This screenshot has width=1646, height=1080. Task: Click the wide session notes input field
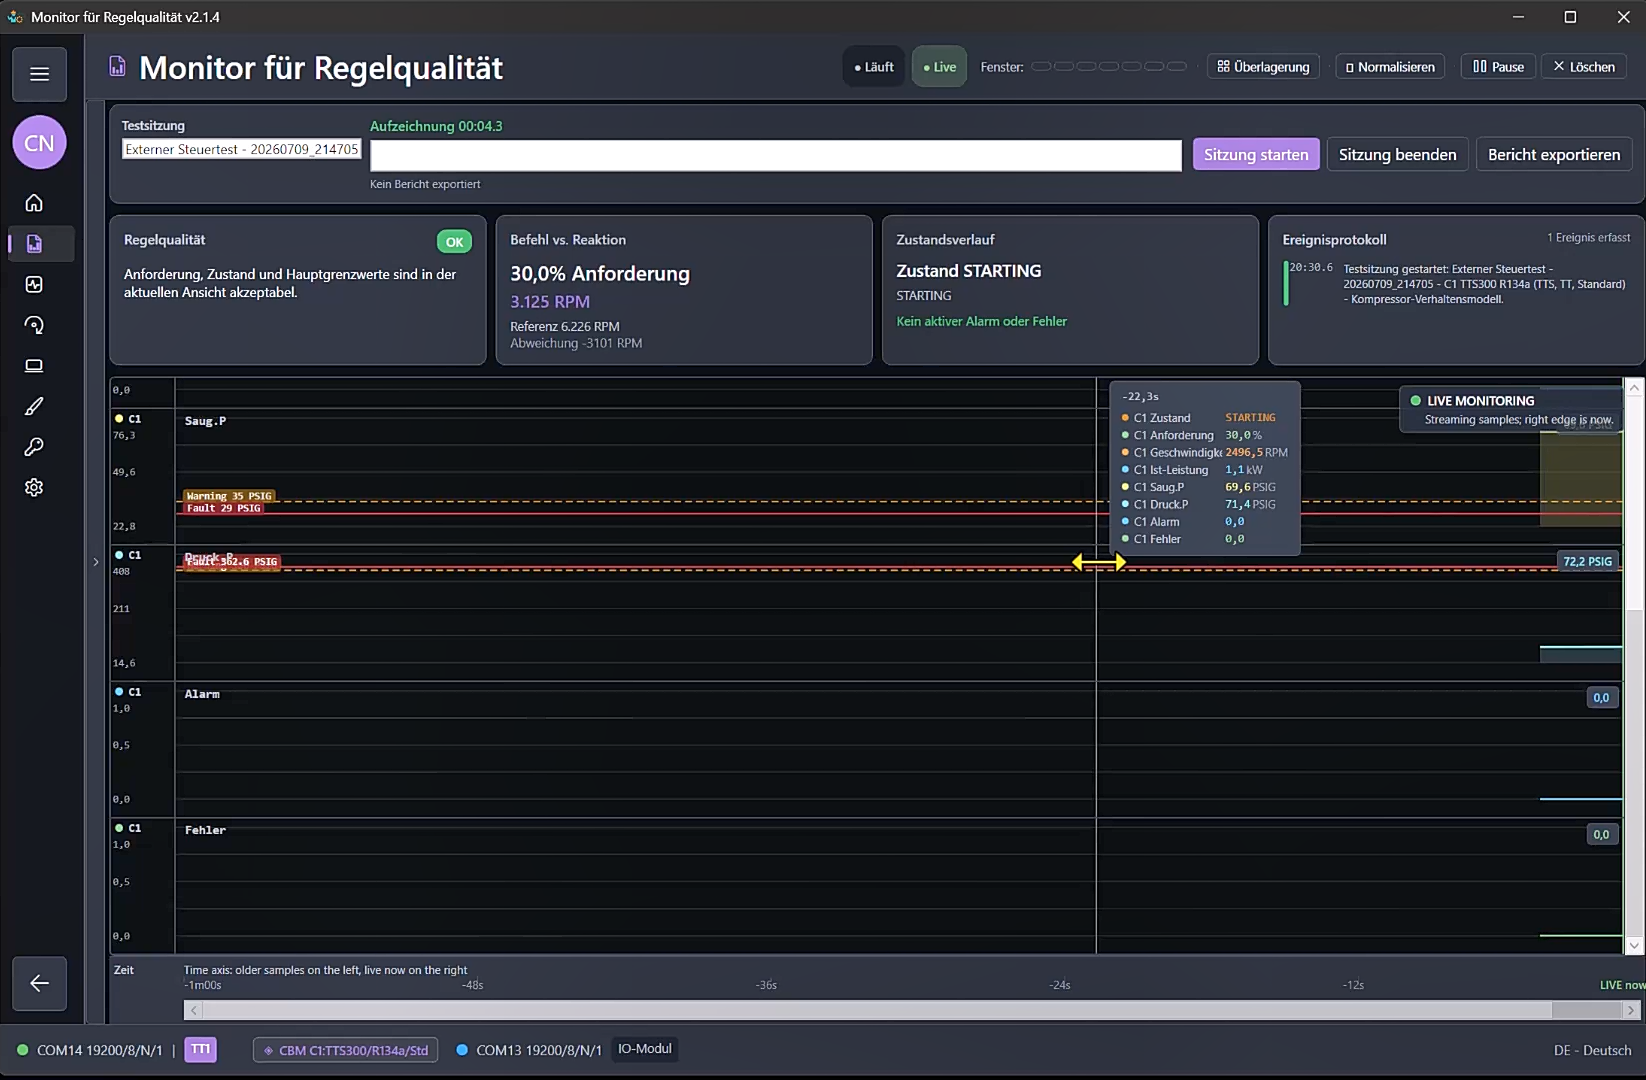[776, 155]
